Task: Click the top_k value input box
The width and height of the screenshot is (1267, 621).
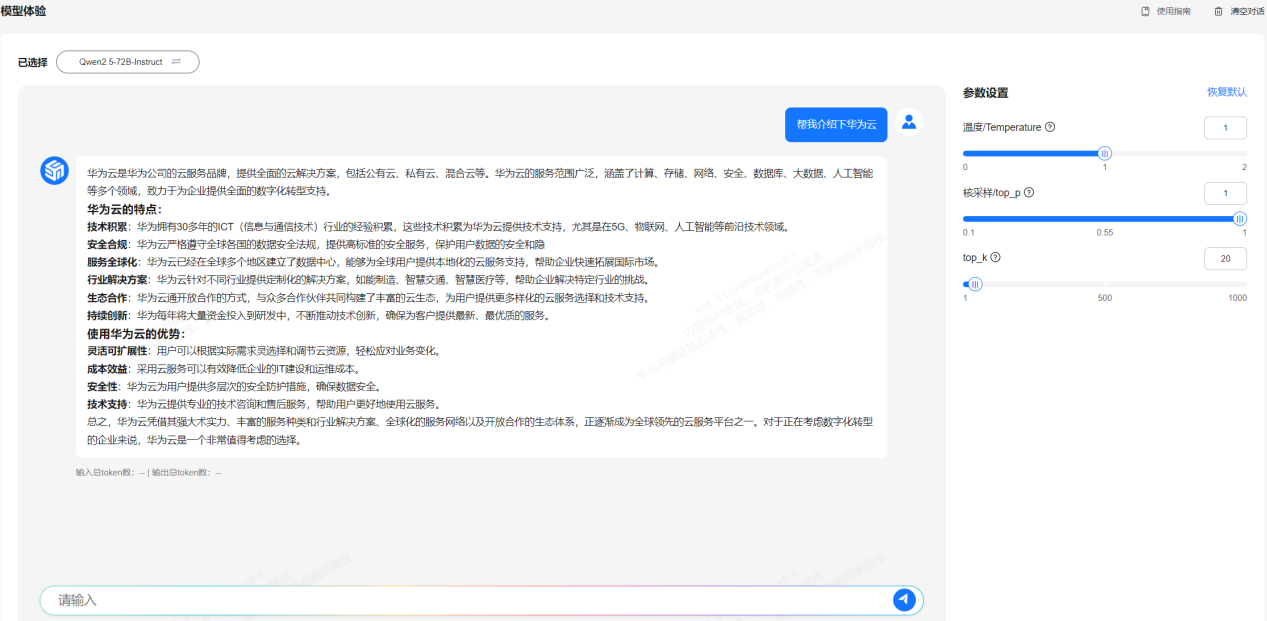Action: click(1226, 258)
